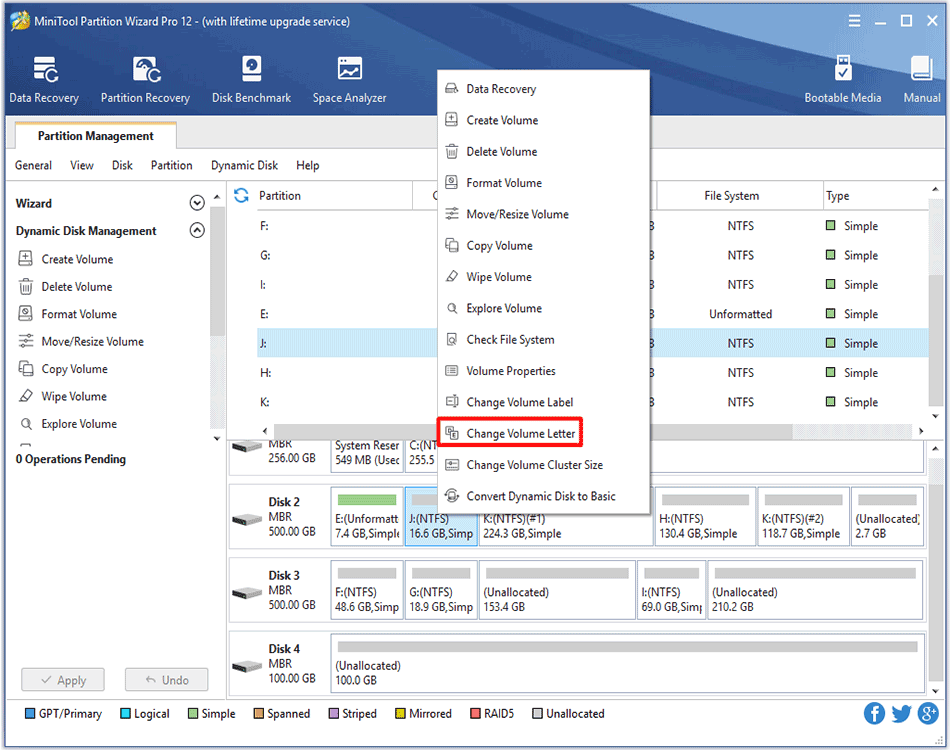950x750 pixels.
Task: Collapse the Dynamic Disk Management section
Action: [x=196, y=231]
